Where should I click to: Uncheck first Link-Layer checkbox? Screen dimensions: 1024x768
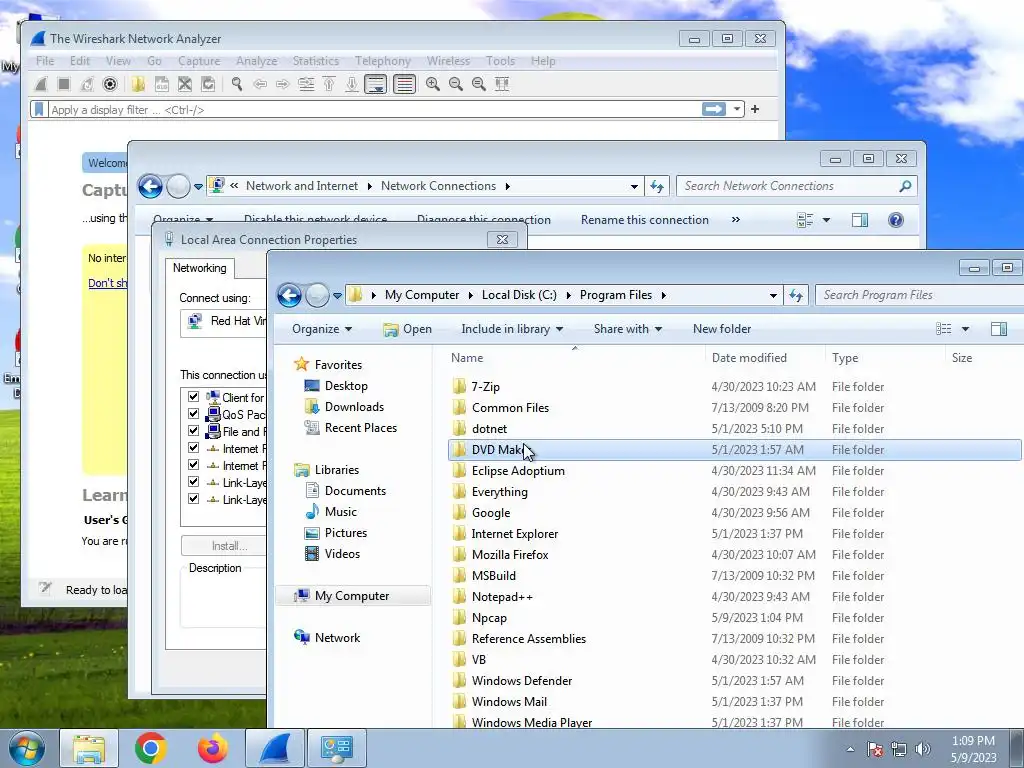[x=193, y=481]
